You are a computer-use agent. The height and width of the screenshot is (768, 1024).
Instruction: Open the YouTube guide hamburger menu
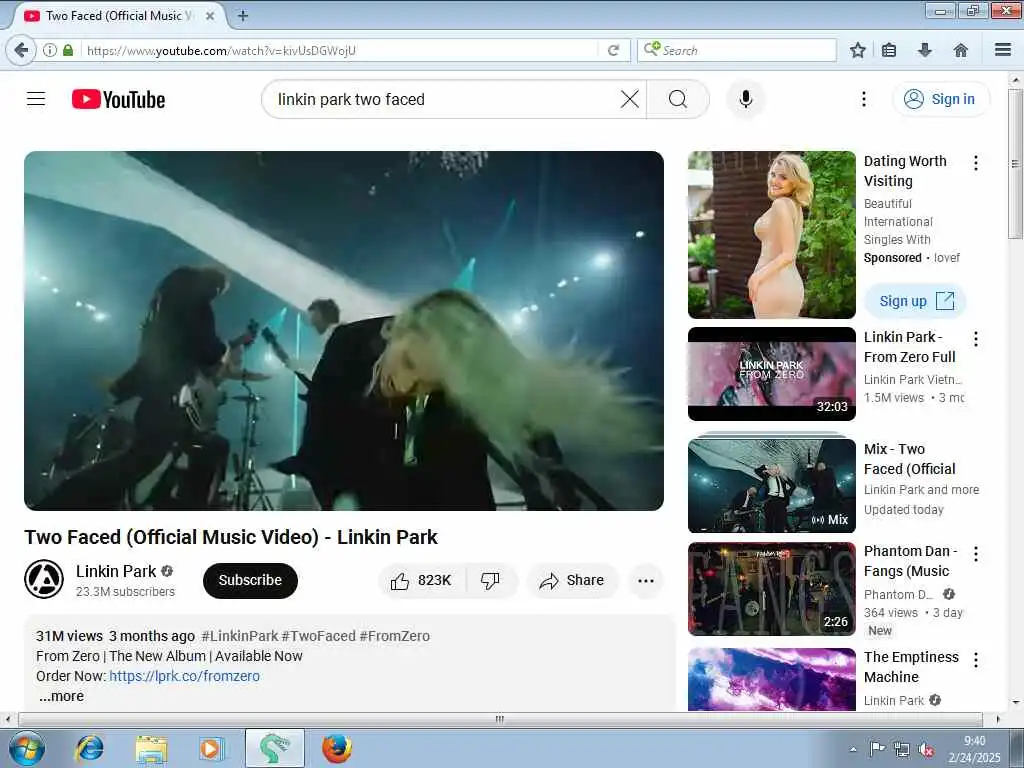click(36, 99)
